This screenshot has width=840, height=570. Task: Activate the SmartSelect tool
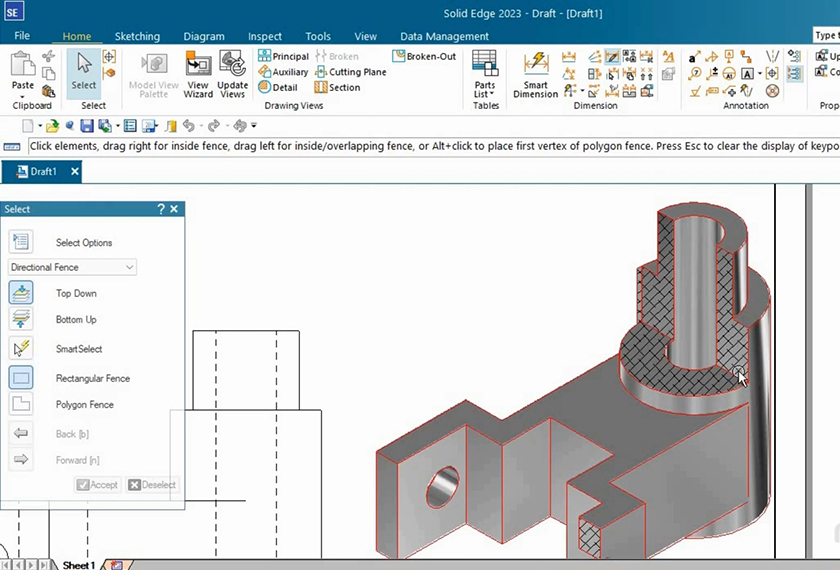21,349
